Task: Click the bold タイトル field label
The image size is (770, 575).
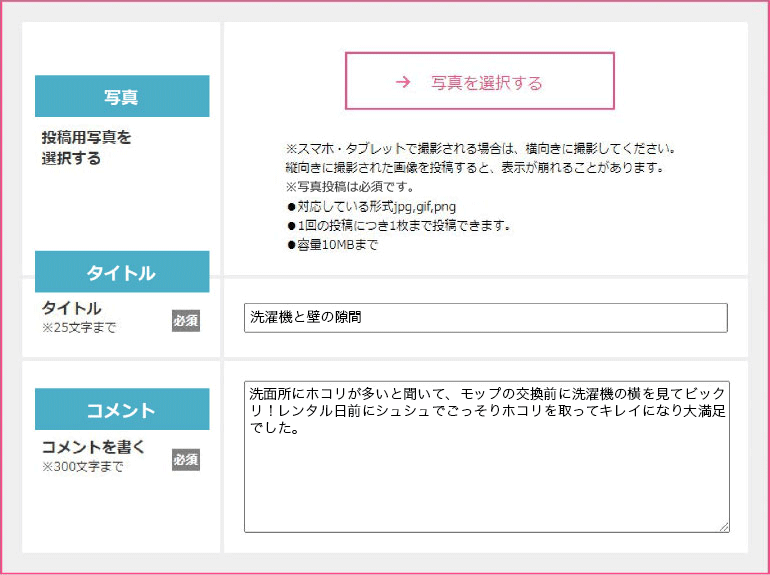Action: (72, 308)
